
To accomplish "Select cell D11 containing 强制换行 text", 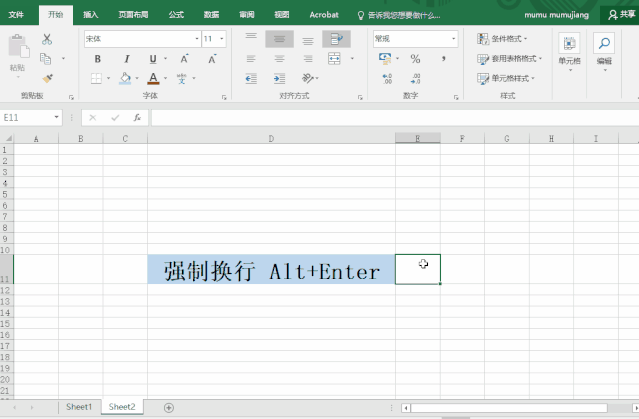I will [271, 269].
